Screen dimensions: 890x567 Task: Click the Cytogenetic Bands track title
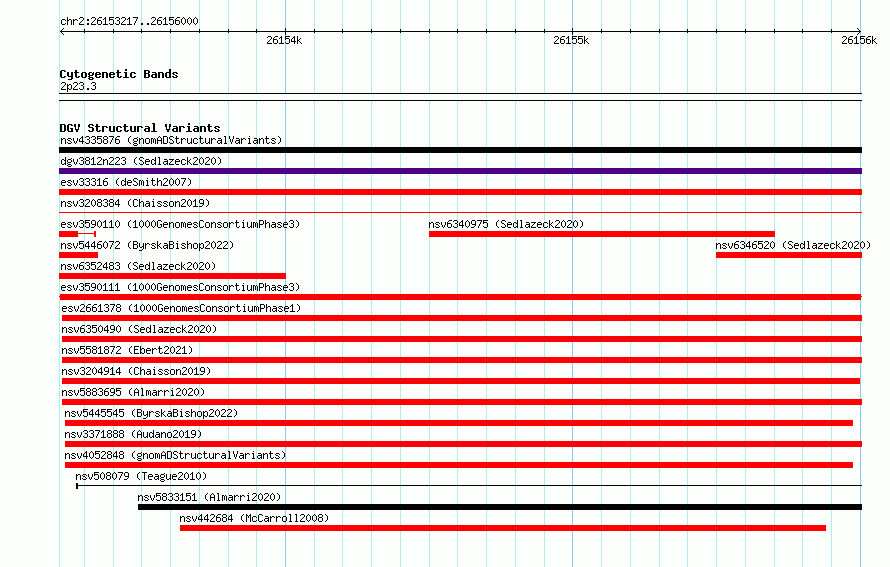click(x=119, y=74)
